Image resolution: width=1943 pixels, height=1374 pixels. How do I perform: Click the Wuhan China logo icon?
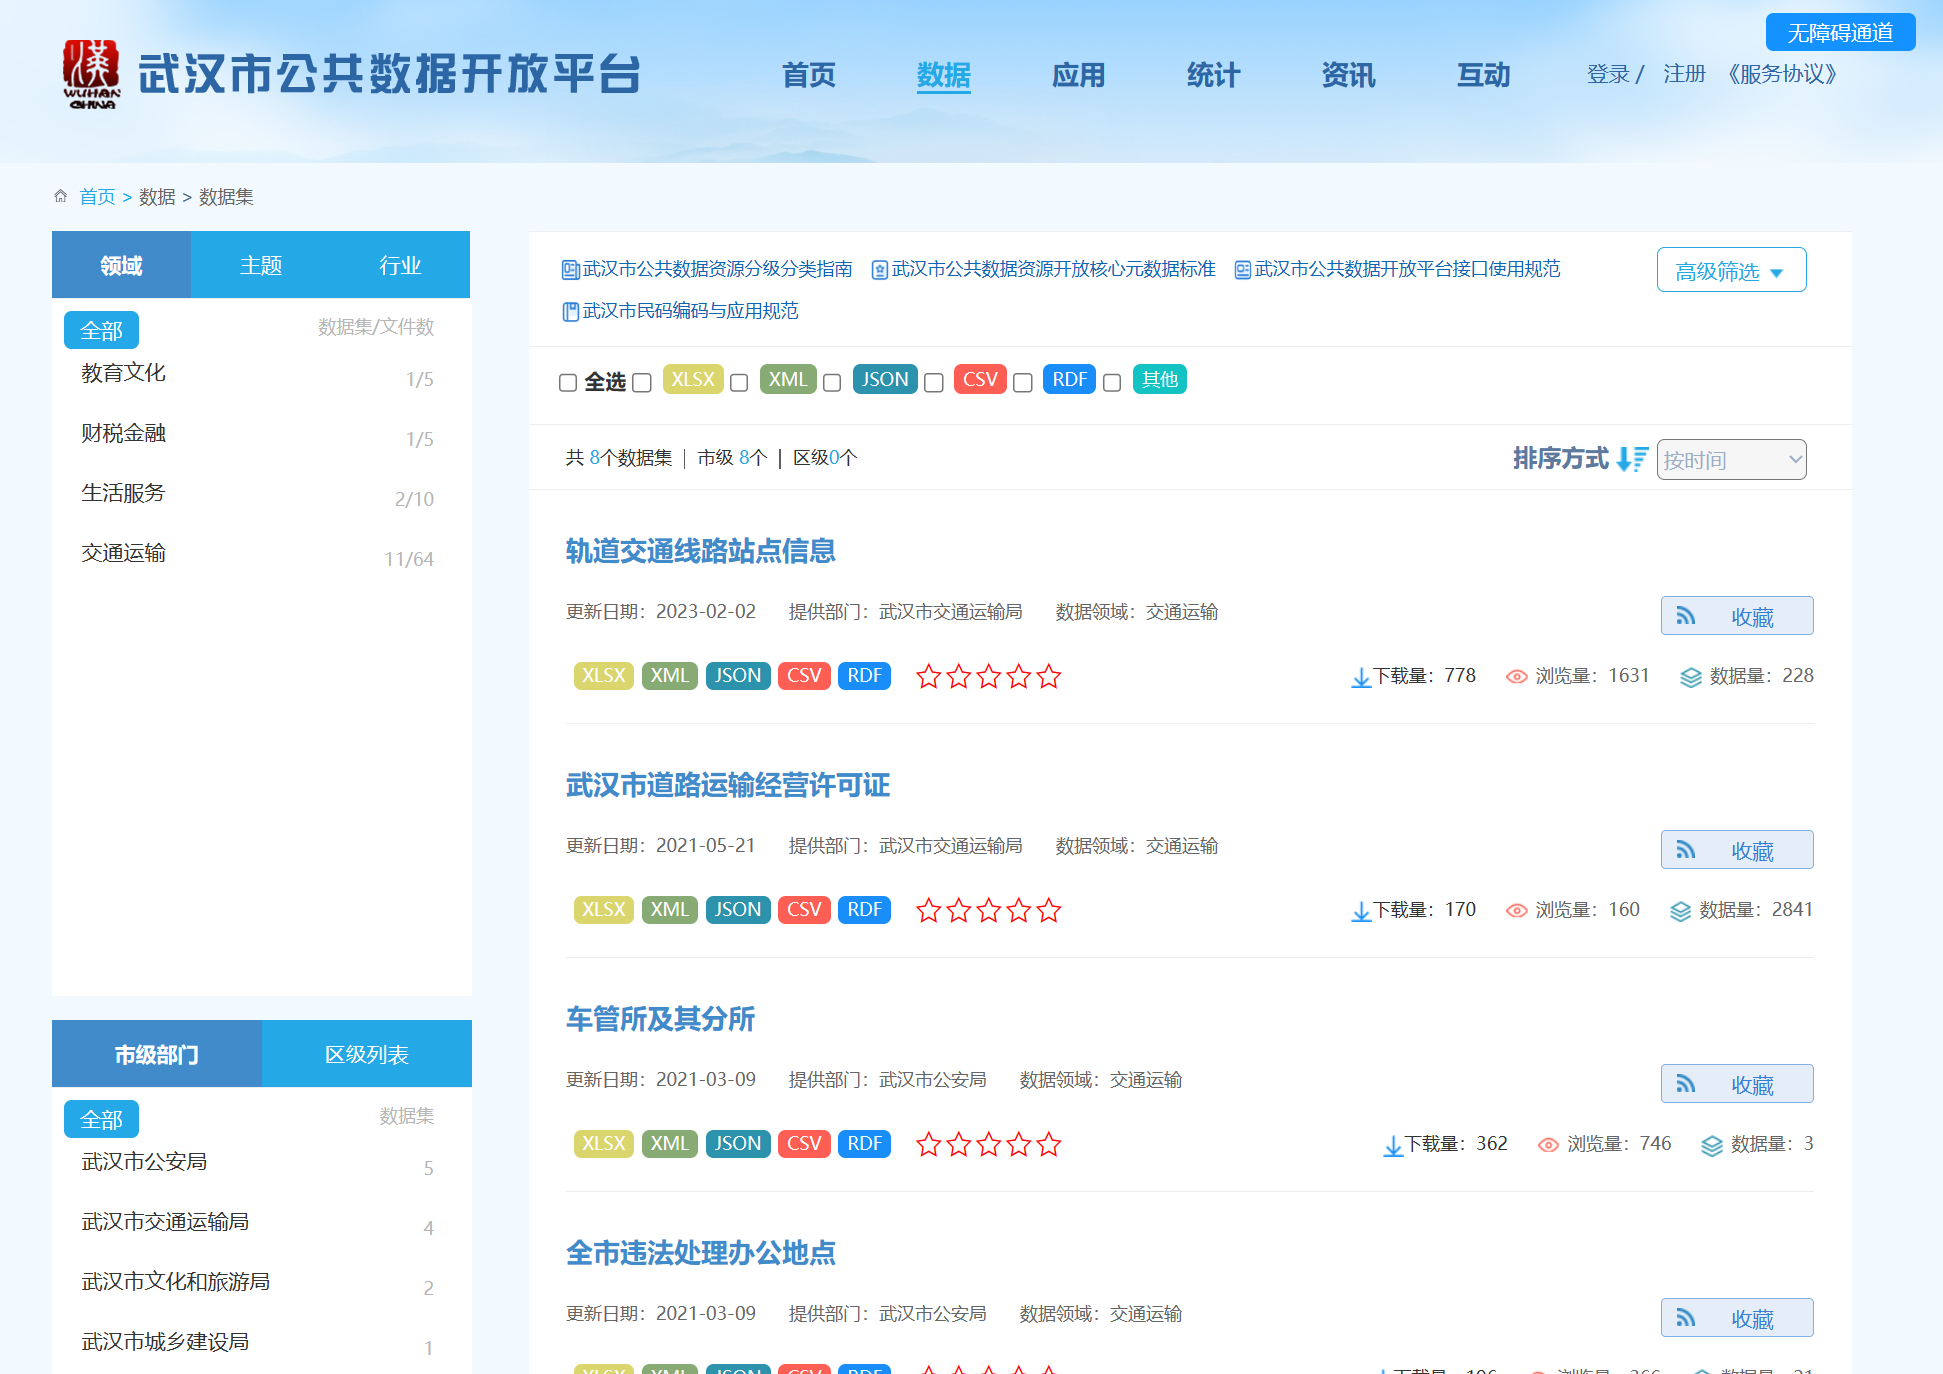pyautogui.click(x=91, y=74)
